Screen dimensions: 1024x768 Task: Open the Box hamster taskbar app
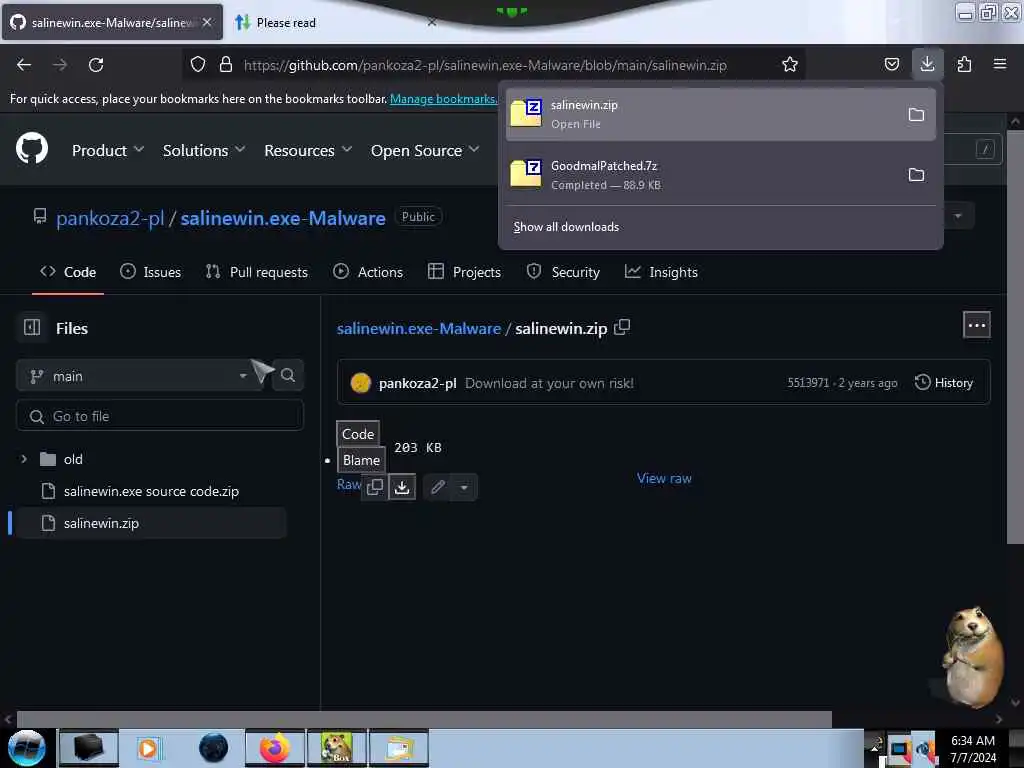[337, 748]
